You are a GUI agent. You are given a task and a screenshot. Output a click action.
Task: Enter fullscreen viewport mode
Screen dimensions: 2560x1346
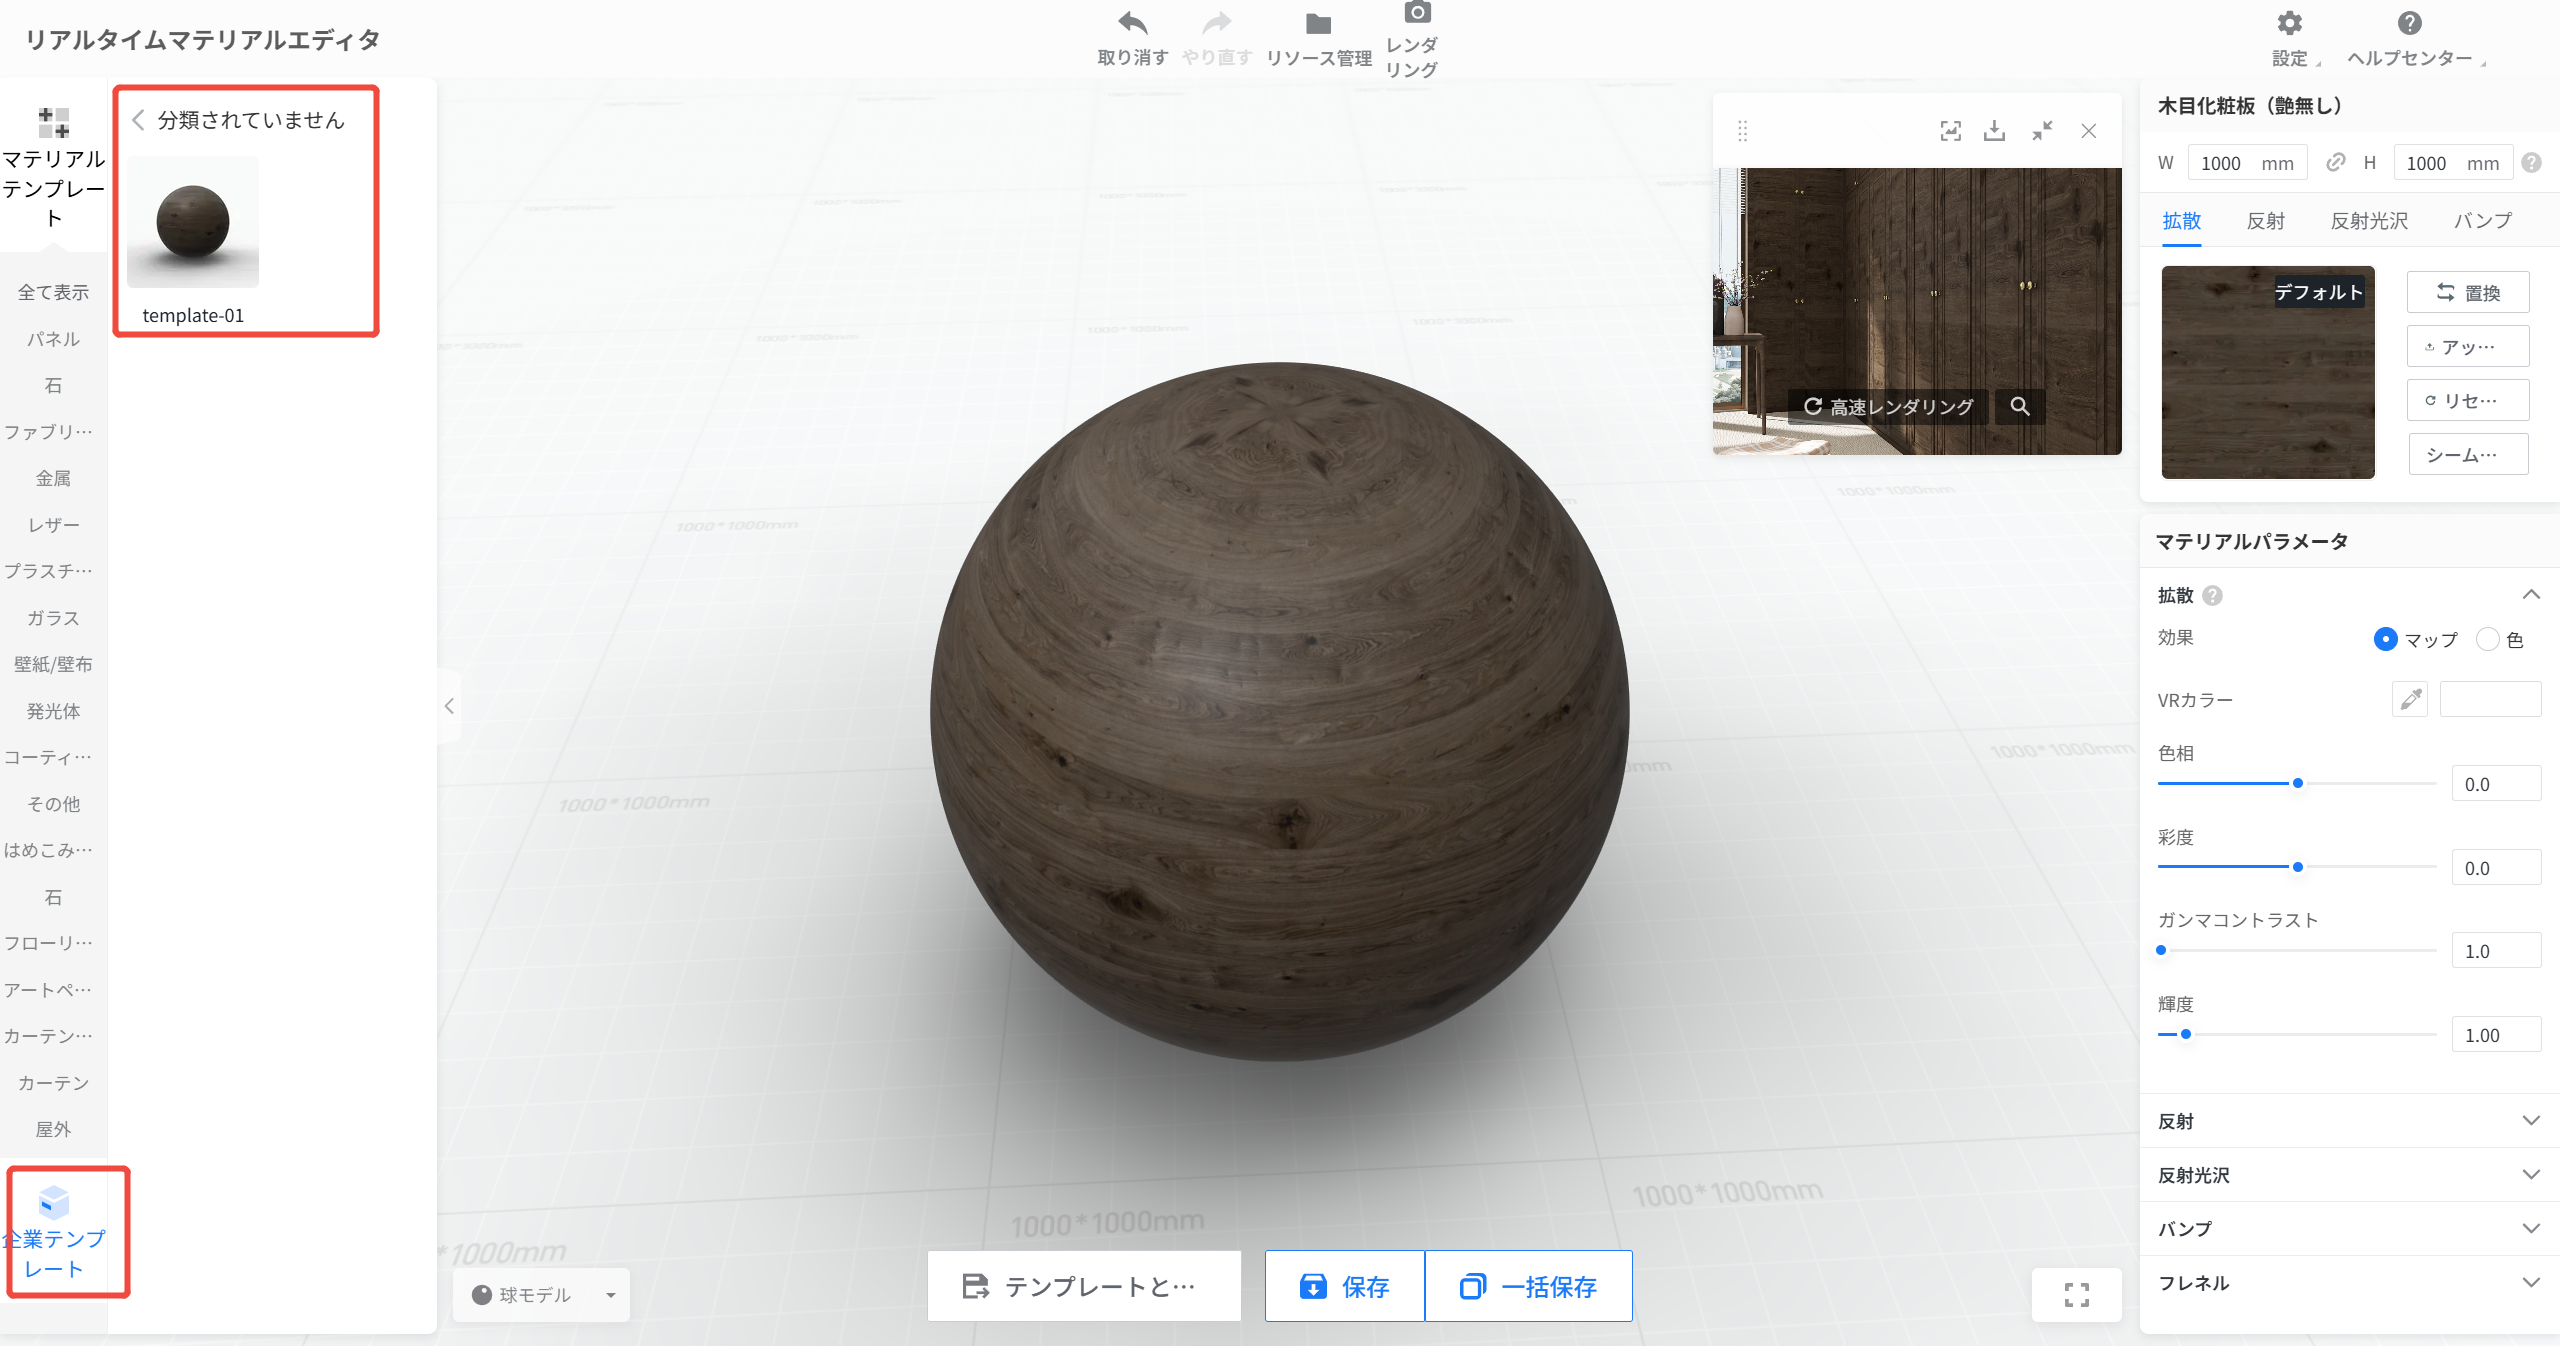2077,1295
